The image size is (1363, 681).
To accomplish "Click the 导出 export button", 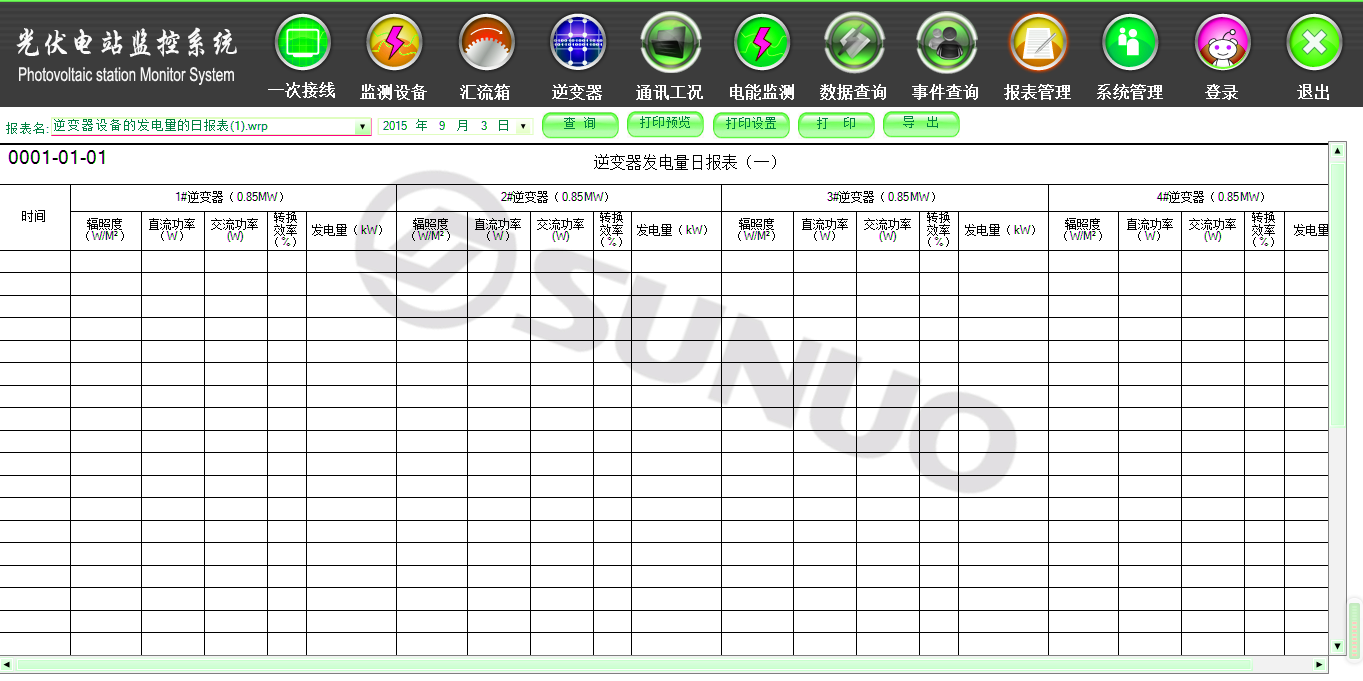I will (x=921, y=124).
